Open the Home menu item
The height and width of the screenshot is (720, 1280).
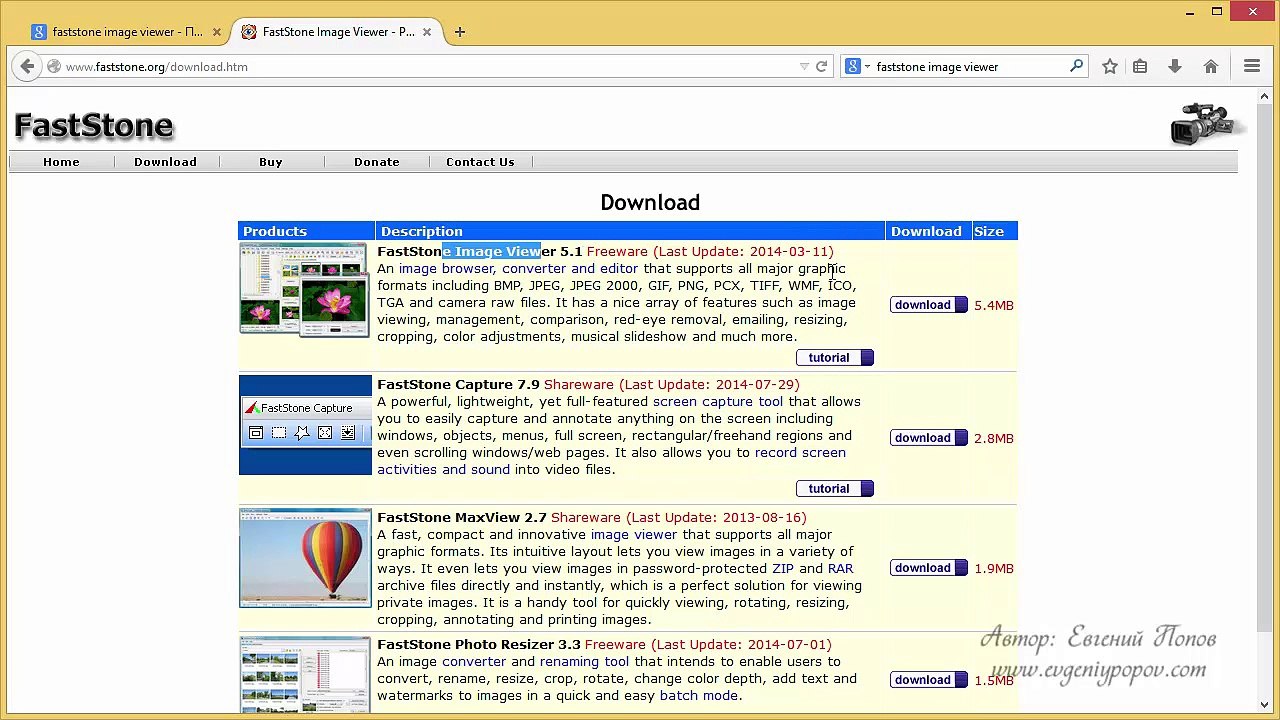coord(61,162)
